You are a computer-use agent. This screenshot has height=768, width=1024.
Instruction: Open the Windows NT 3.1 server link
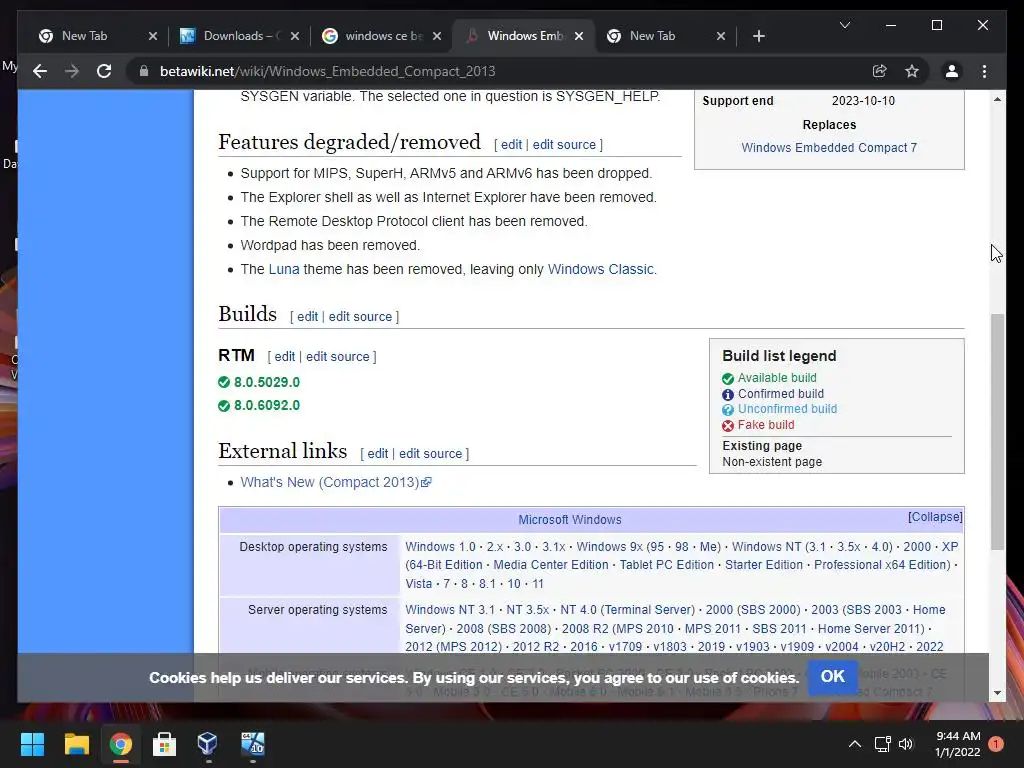coord(450,609)
